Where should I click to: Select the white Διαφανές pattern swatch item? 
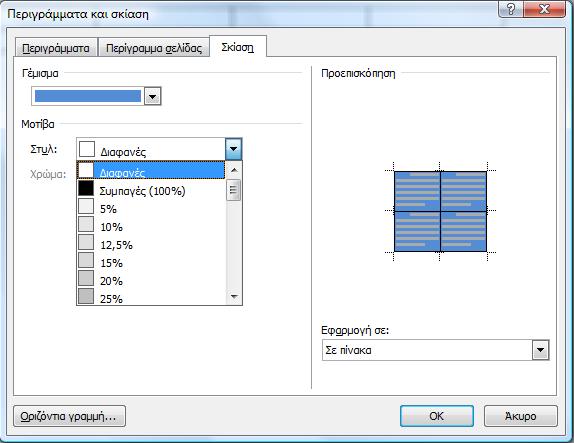pyautogui.click(x=151, y=170)
